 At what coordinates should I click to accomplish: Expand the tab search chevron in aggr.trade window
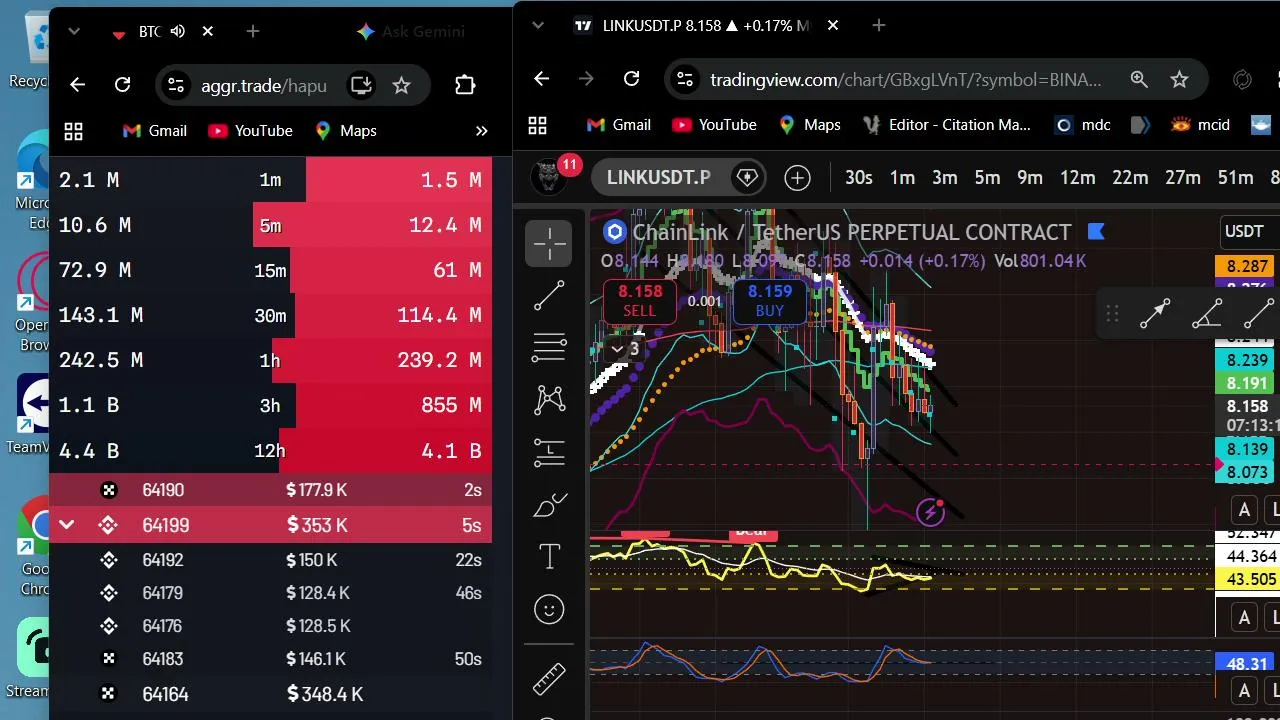click(73, 32)
